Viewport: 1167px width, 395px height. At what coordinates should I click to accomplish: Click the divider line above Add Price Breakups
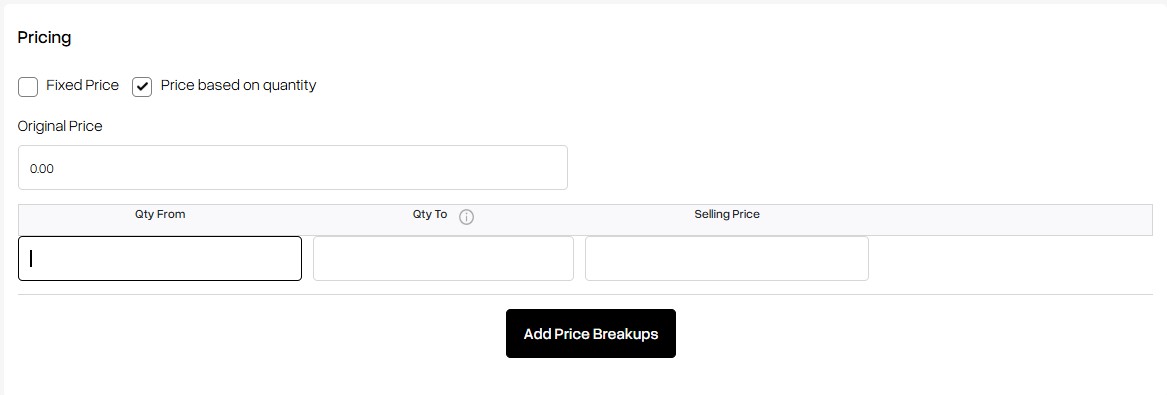pyautogui.click(x=585, y=295)
